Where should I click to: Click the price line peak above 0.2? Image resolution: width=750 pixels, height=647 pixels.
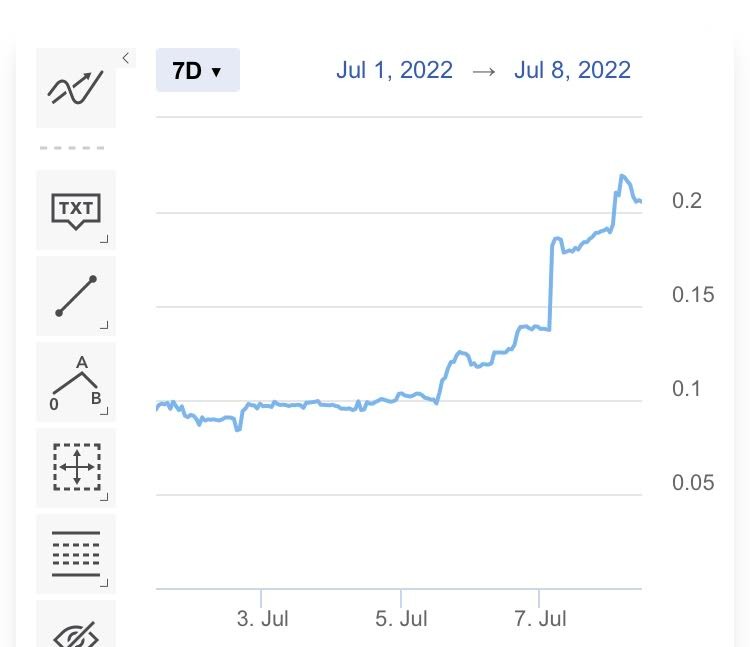coord(622,176)
